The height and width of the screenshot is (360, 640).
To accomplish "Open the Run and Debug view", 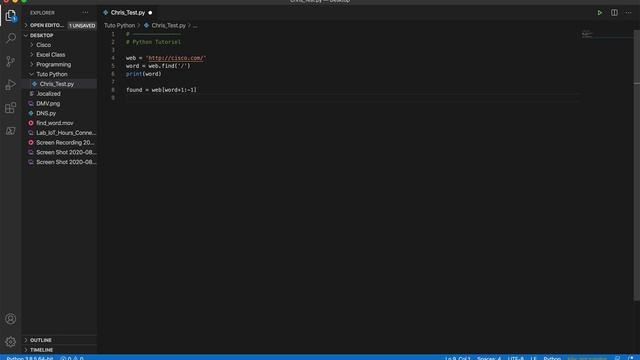I will [11, 85].
